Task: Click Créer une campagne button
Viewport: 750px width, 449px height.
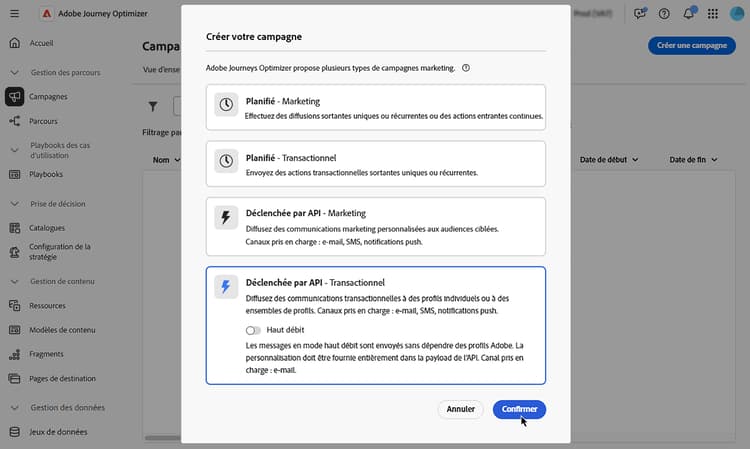Action: click(x=692, y=45)
